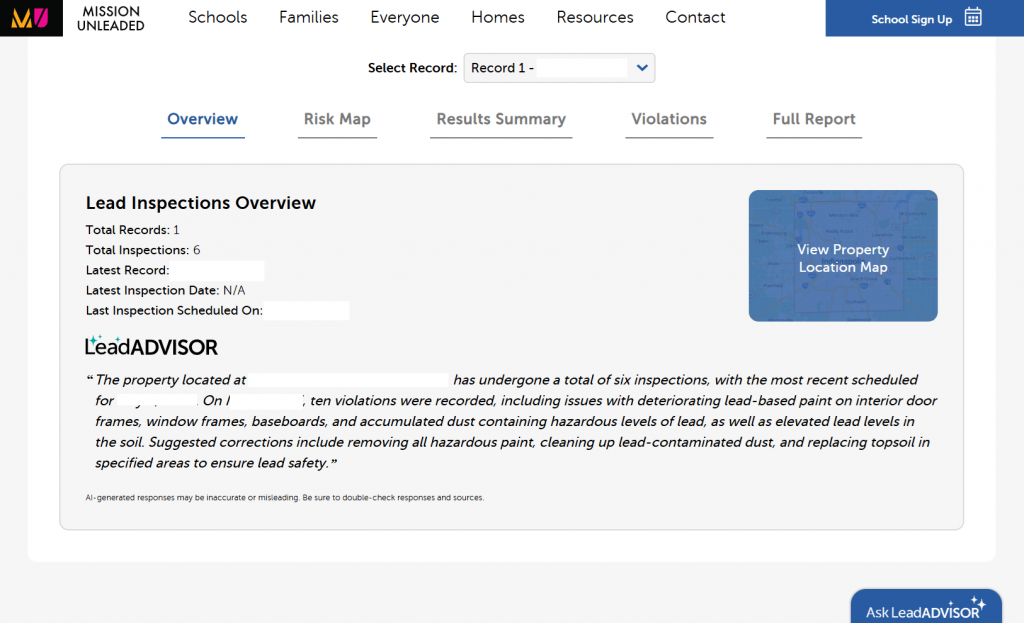Select Homes in the navigation bar
This screenshot has width=1024, height=623.
pyautogui.click(x=497, y=17)
